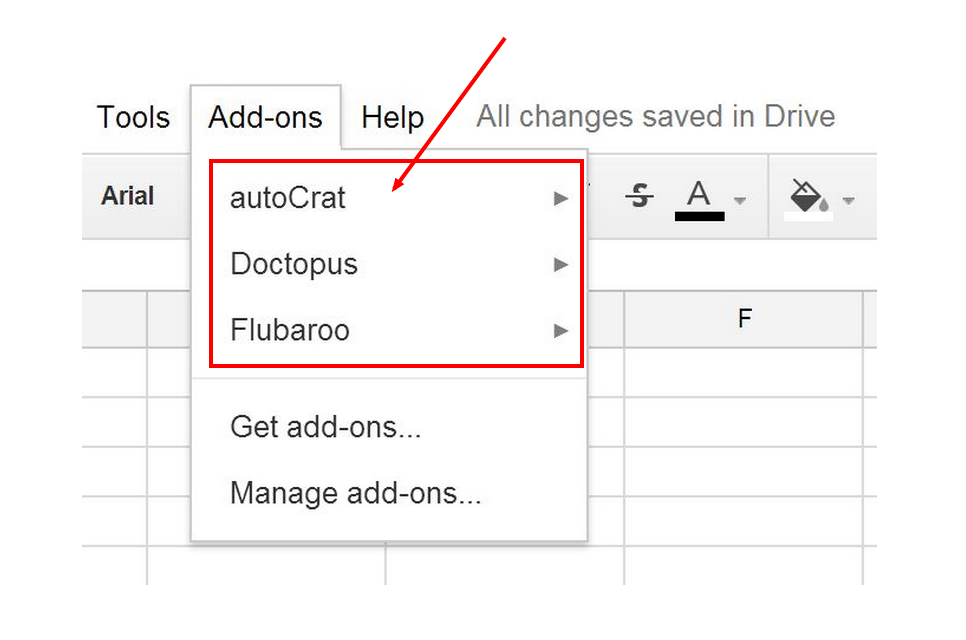Click 'Get add-ons...' menu entry
Screen dimensions: 966x640
tap(326, 427)
